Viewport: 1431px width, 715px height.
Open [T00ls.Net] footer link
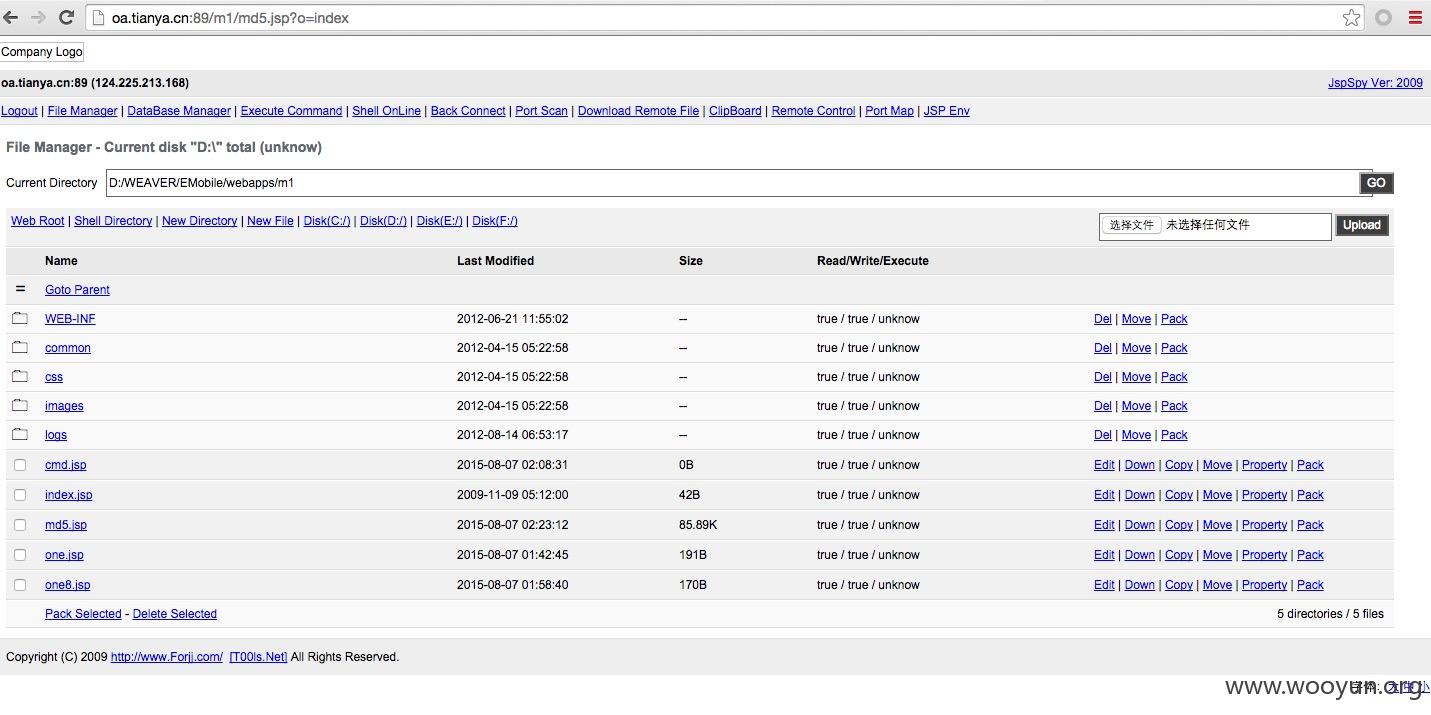pos(258,657)
